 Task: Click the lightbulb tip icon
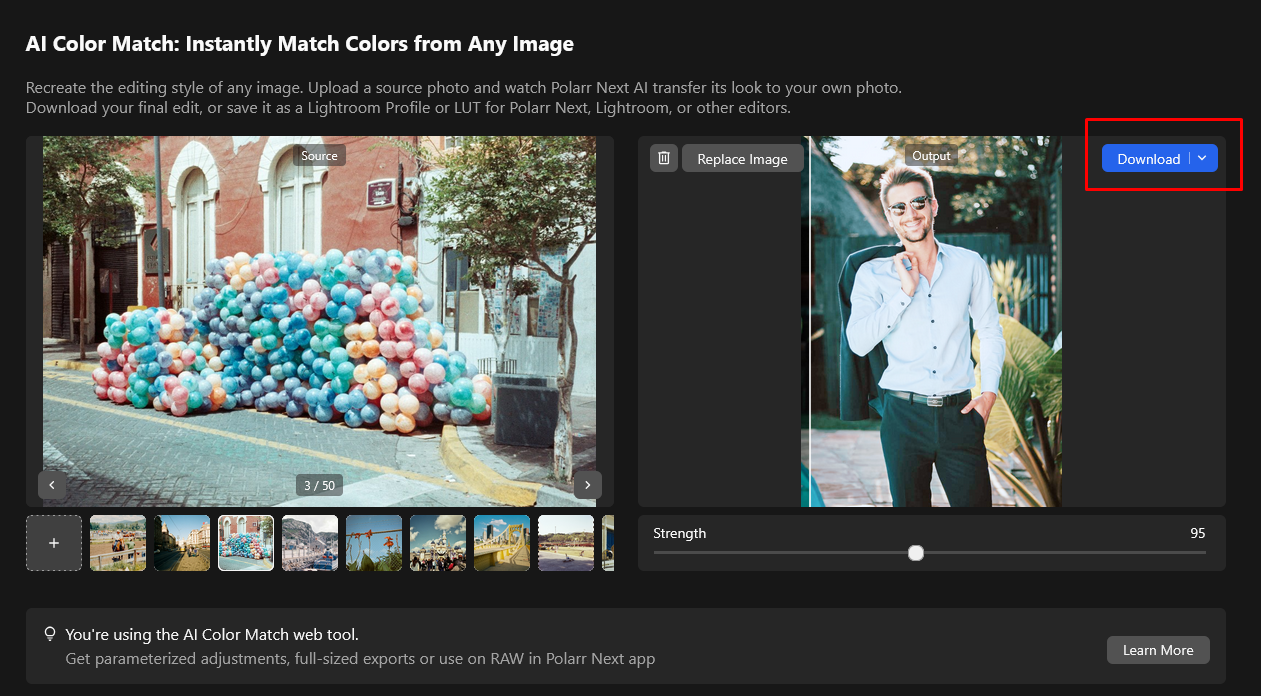tap(49, 634)
